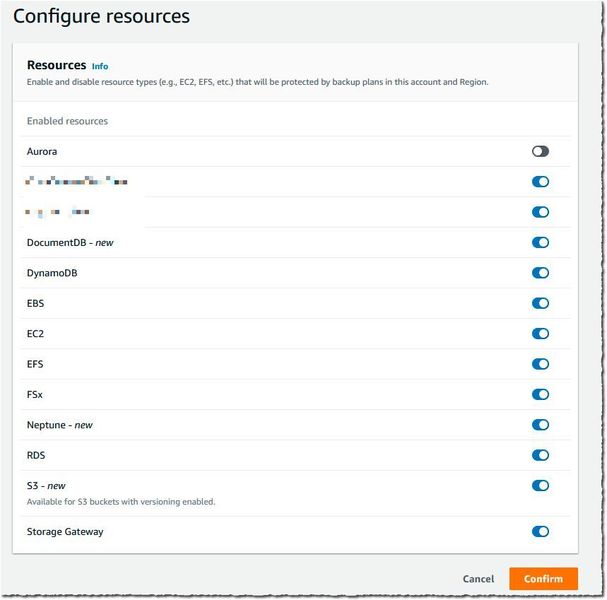This screenshot has height=600, width=607.
Task: Toggle the switch right below Aurora's
Action: click(x=540, y=182)
